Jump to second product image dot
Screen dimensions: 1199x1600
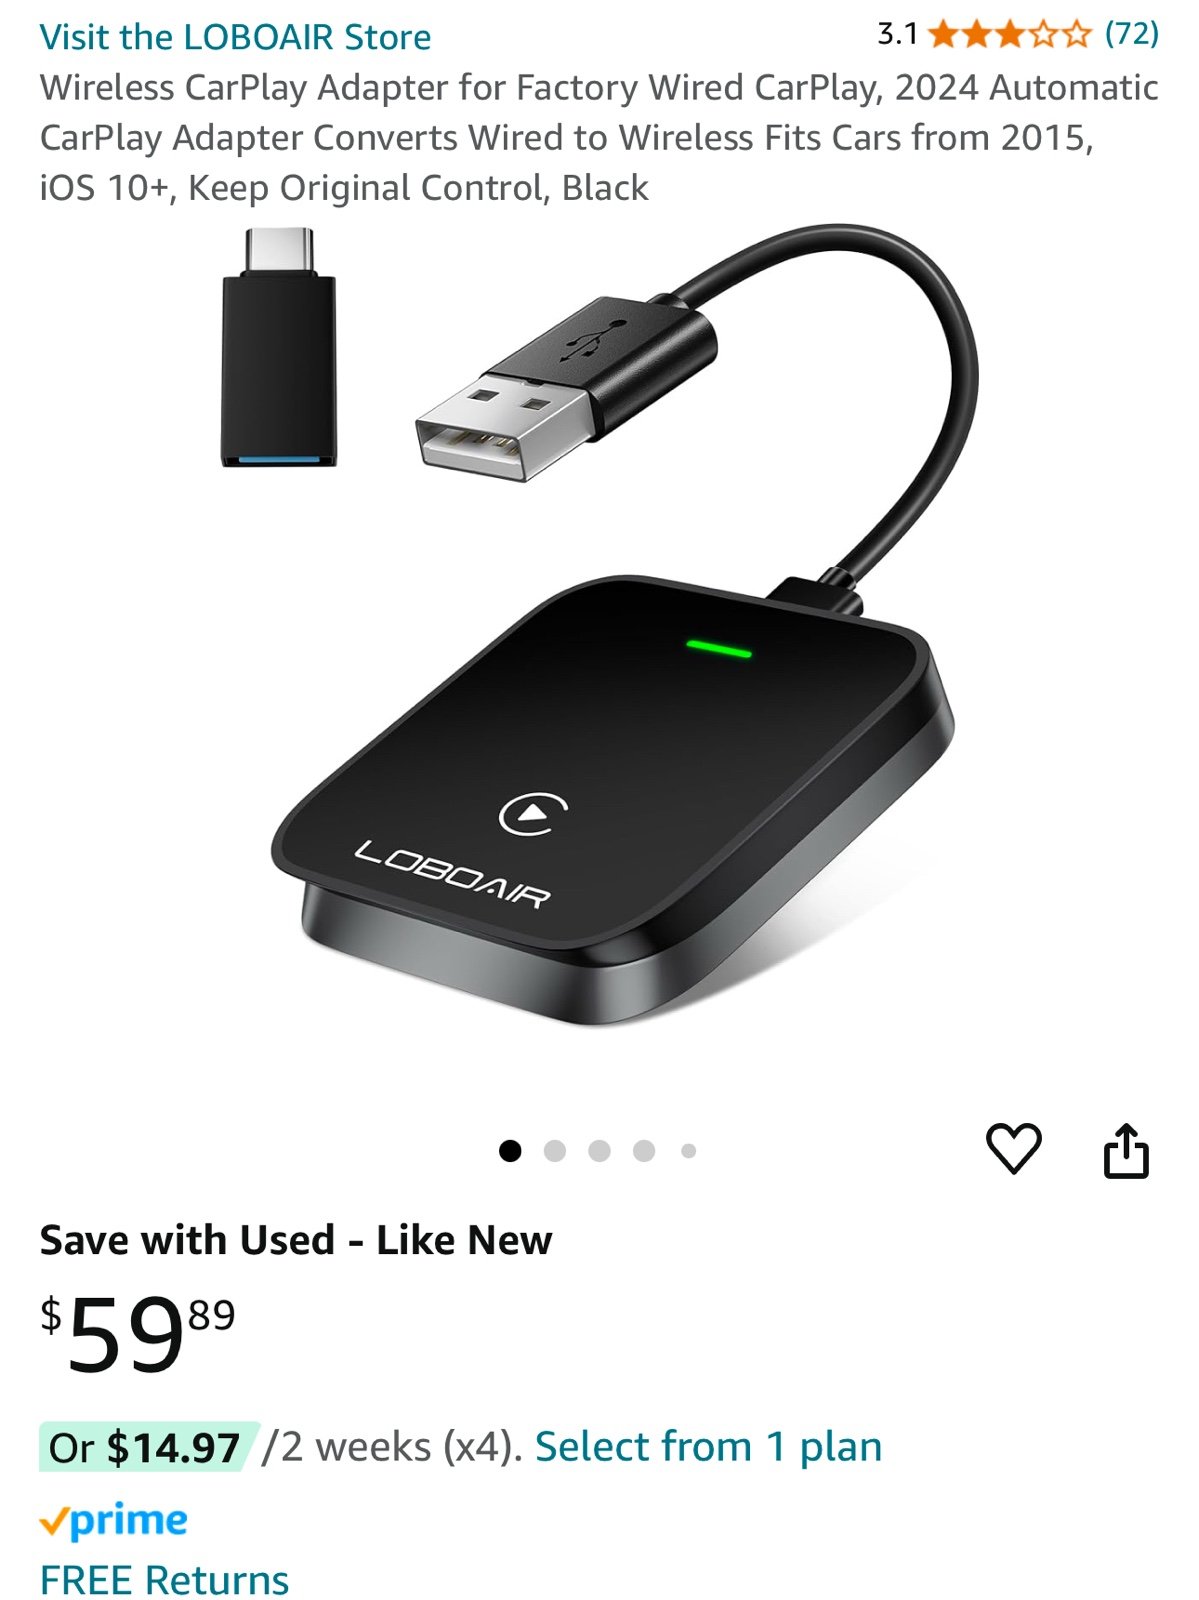click(555, 1151)
